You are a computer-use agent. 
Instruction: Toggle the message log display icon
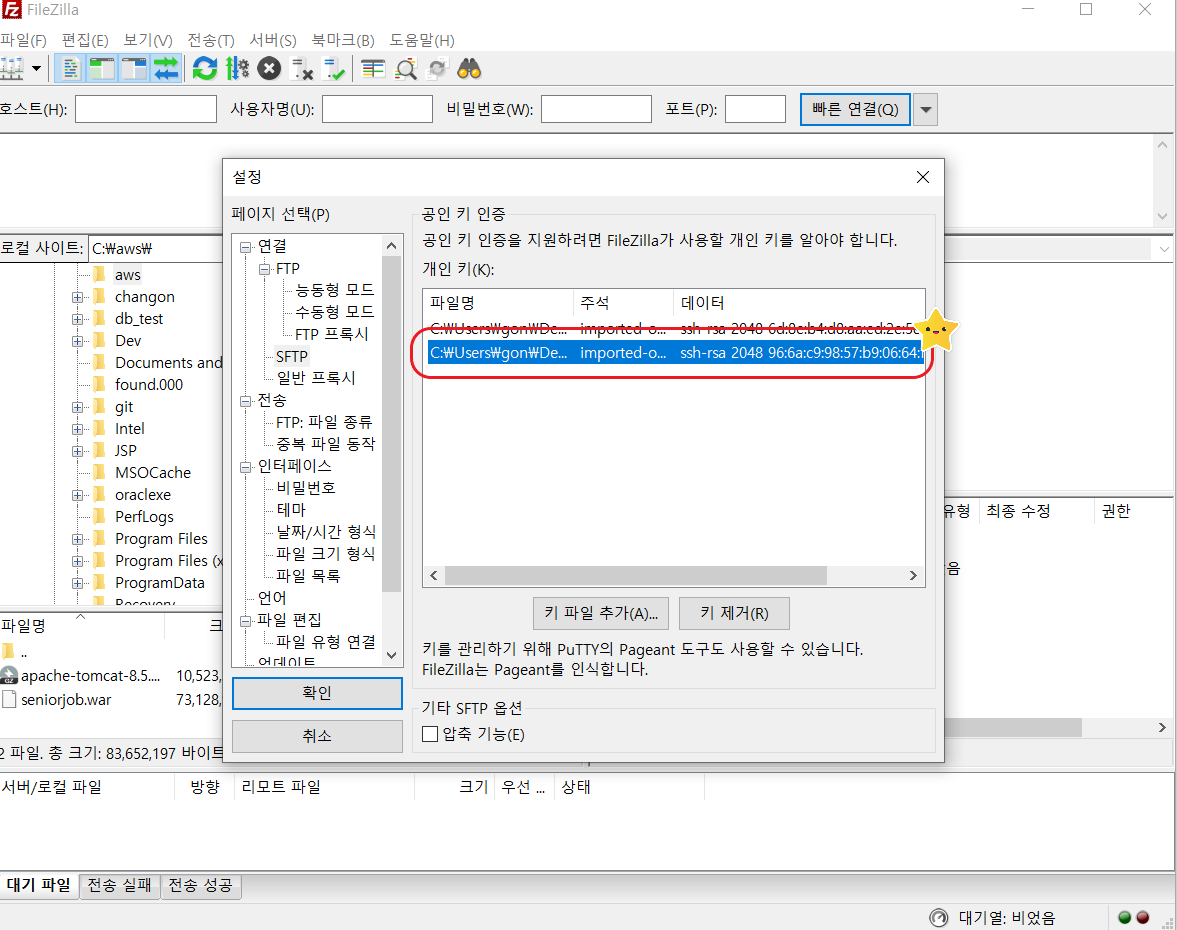click(71, 69)
